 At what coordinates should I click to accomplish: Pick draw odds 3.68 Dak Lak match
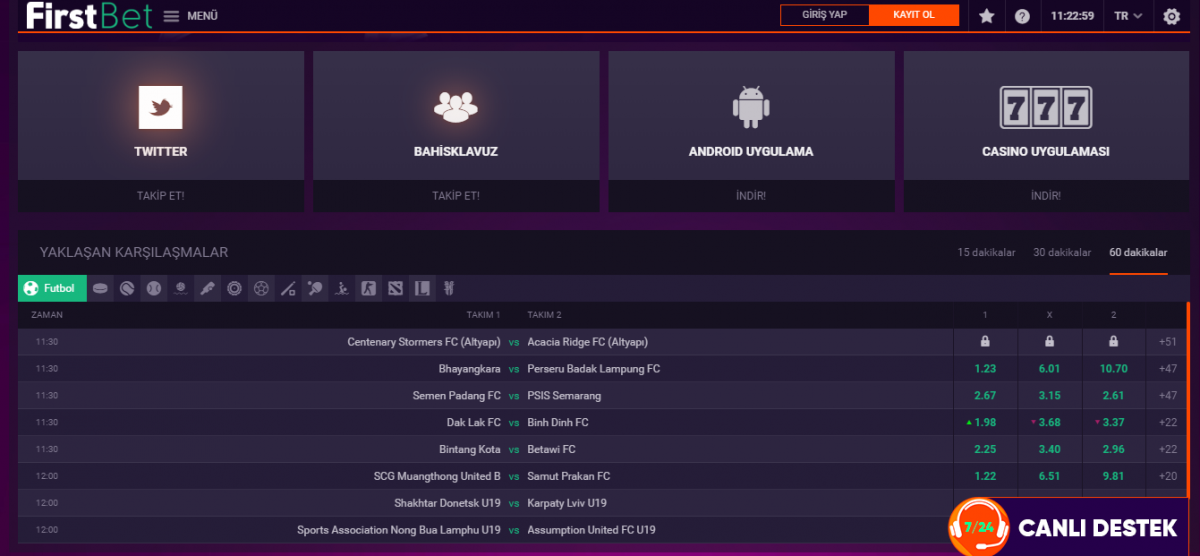point(1049,423)
